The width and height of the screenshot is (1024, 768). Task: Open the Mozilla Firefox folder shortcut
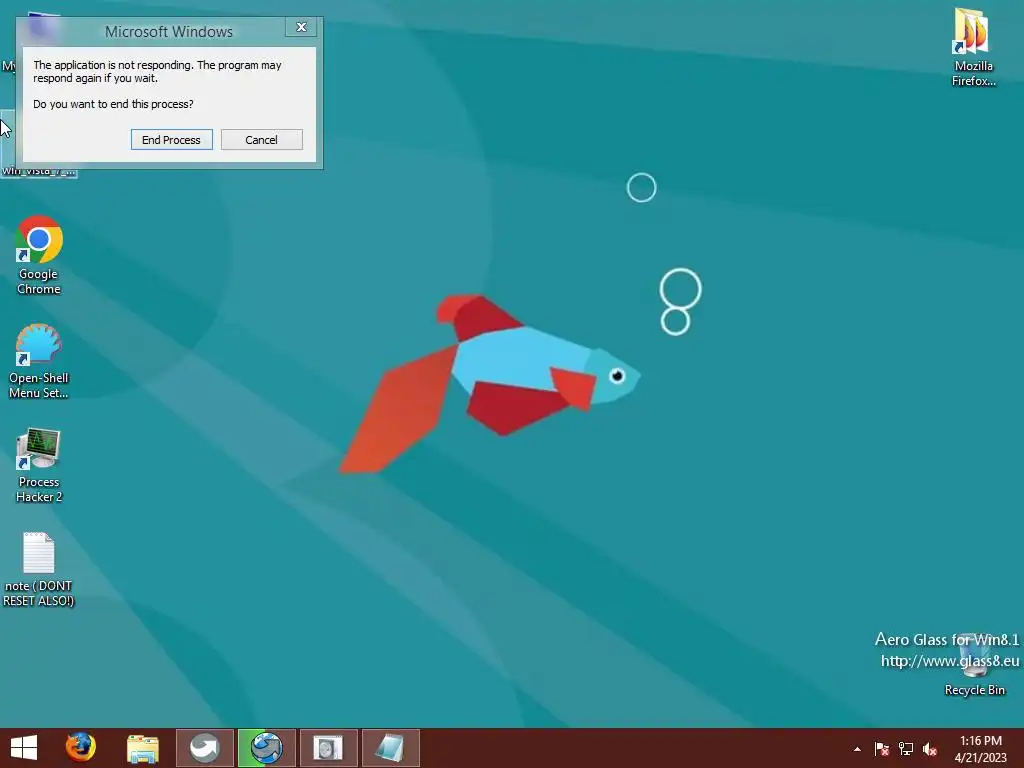pos(972,46)
